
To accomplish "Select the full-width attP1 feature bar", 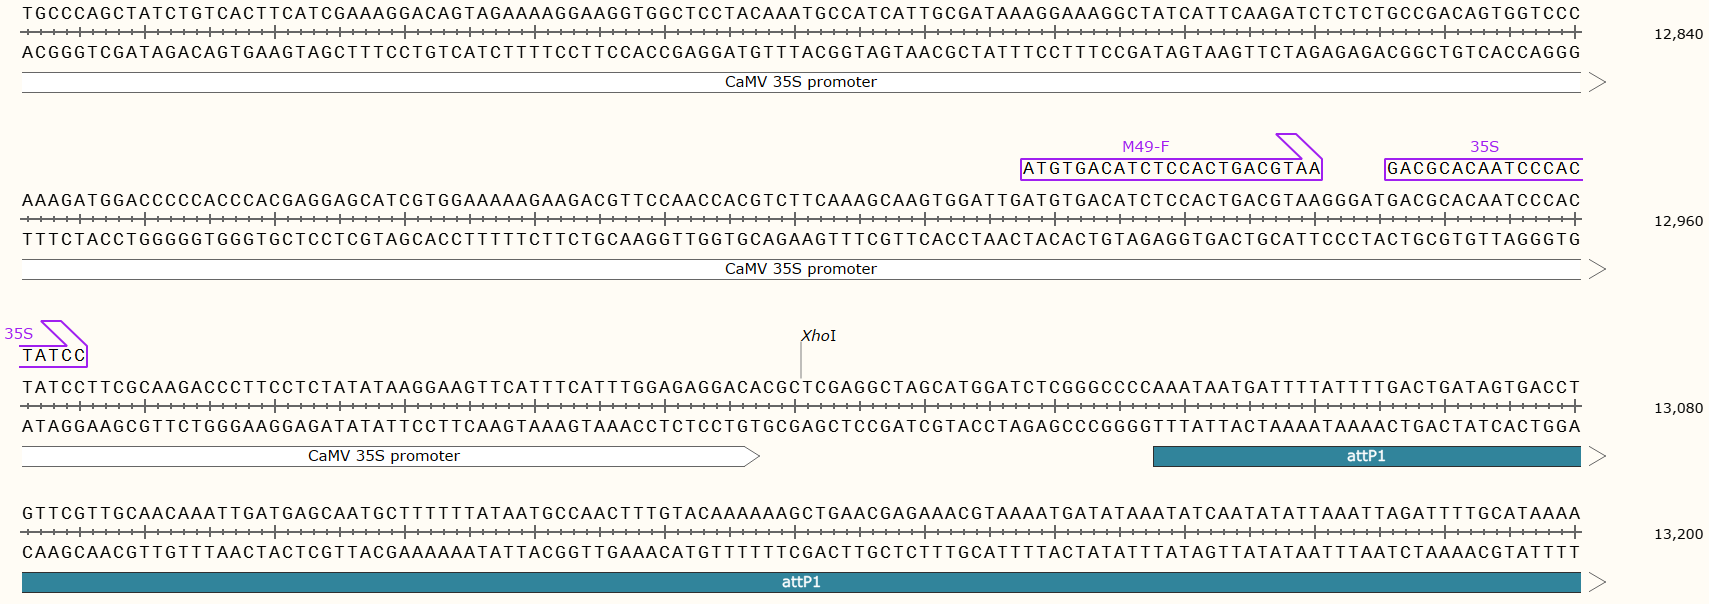I will [x=800, y=582].
